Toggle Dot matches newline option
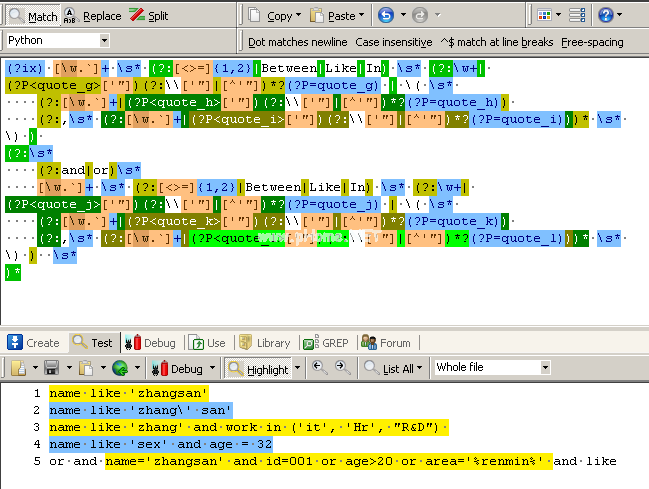 (297, 42)
